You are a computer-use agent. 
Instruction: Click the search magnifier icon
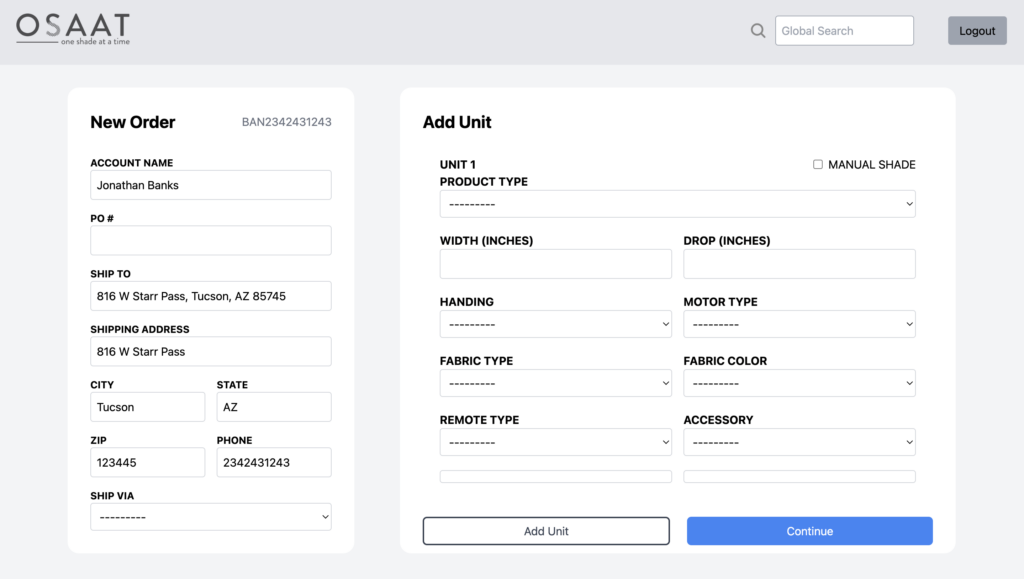758,31
